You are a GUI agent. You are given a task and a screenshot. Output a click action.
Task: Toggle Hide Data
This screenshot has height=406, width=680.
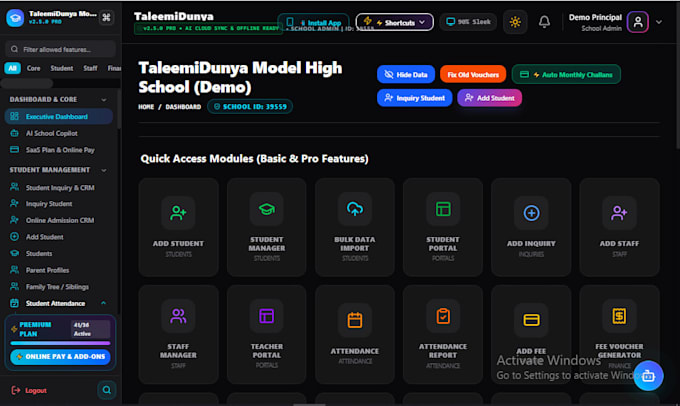pyautogui.click(x=406, y=75)
